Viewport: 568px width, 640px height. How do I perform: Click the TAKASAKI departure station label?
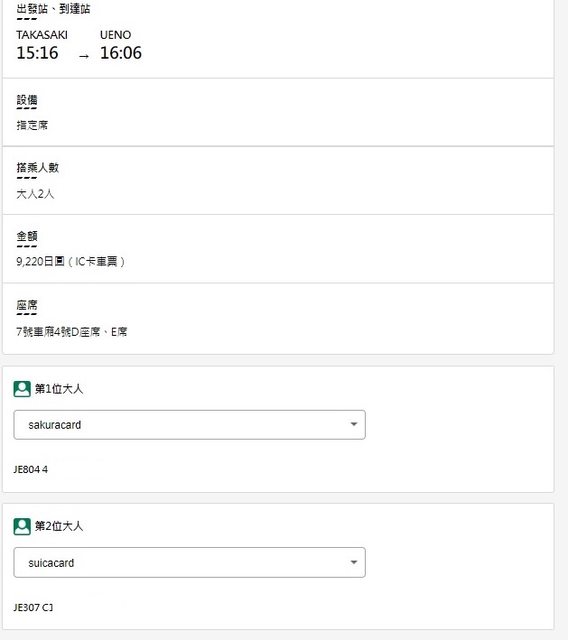click(42, 35)
